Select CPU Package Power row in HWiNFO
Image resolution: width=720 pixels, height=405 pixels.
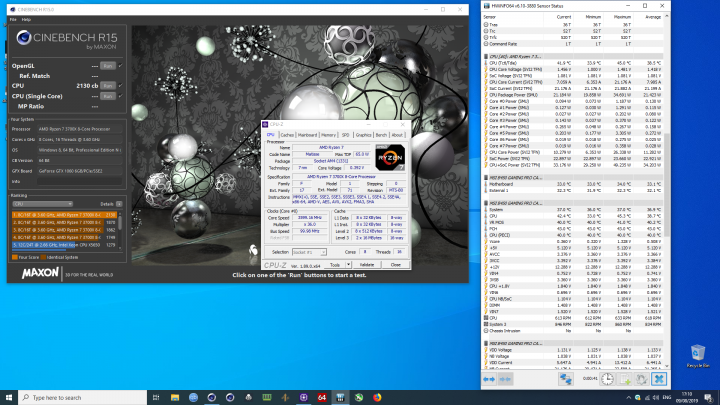(x=573, y=95)
